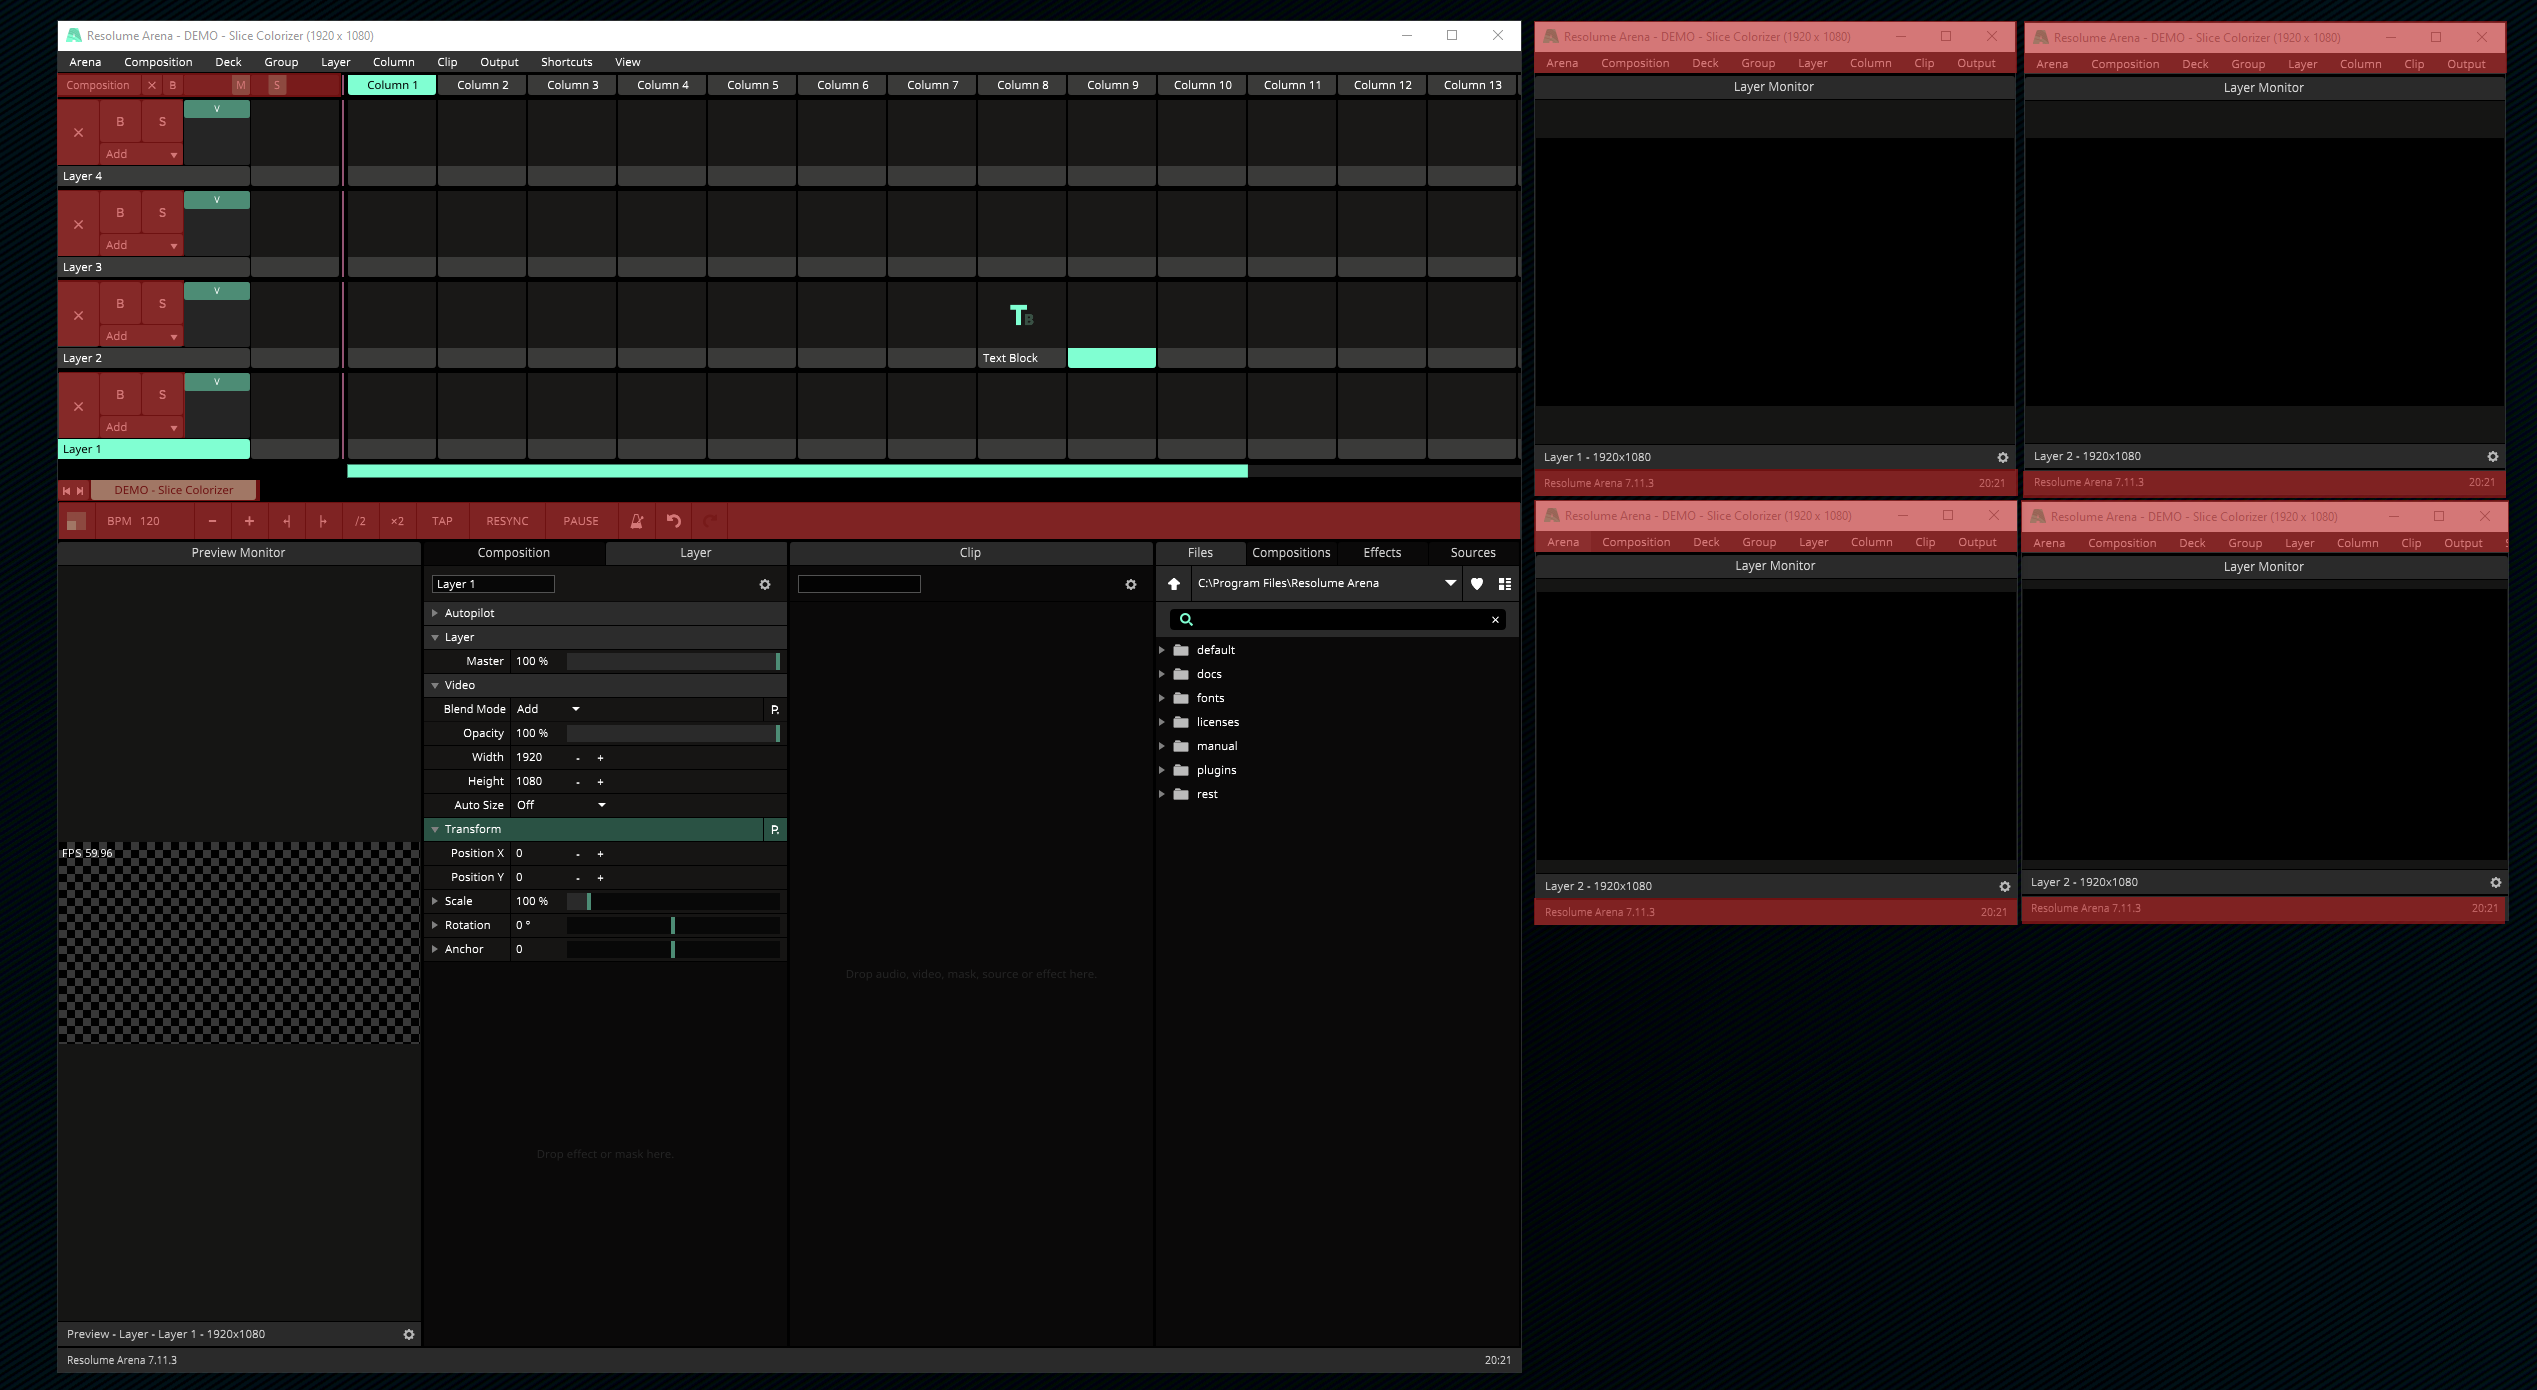Click the RESYNC button

(507, 521)
